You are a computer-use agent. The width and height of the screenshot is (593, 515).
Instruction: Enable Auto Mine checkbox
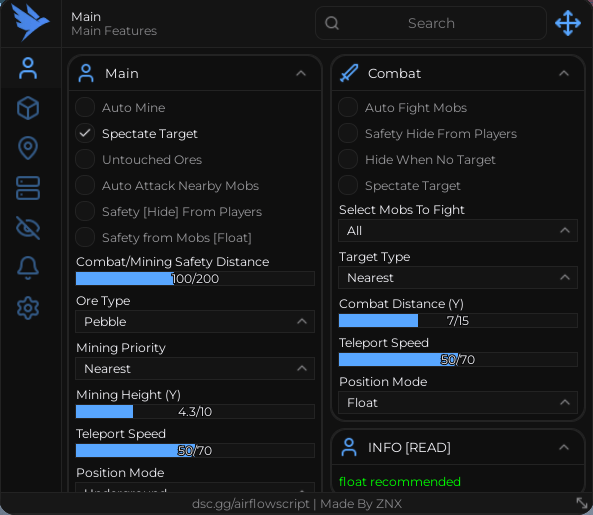pos(85,107)
